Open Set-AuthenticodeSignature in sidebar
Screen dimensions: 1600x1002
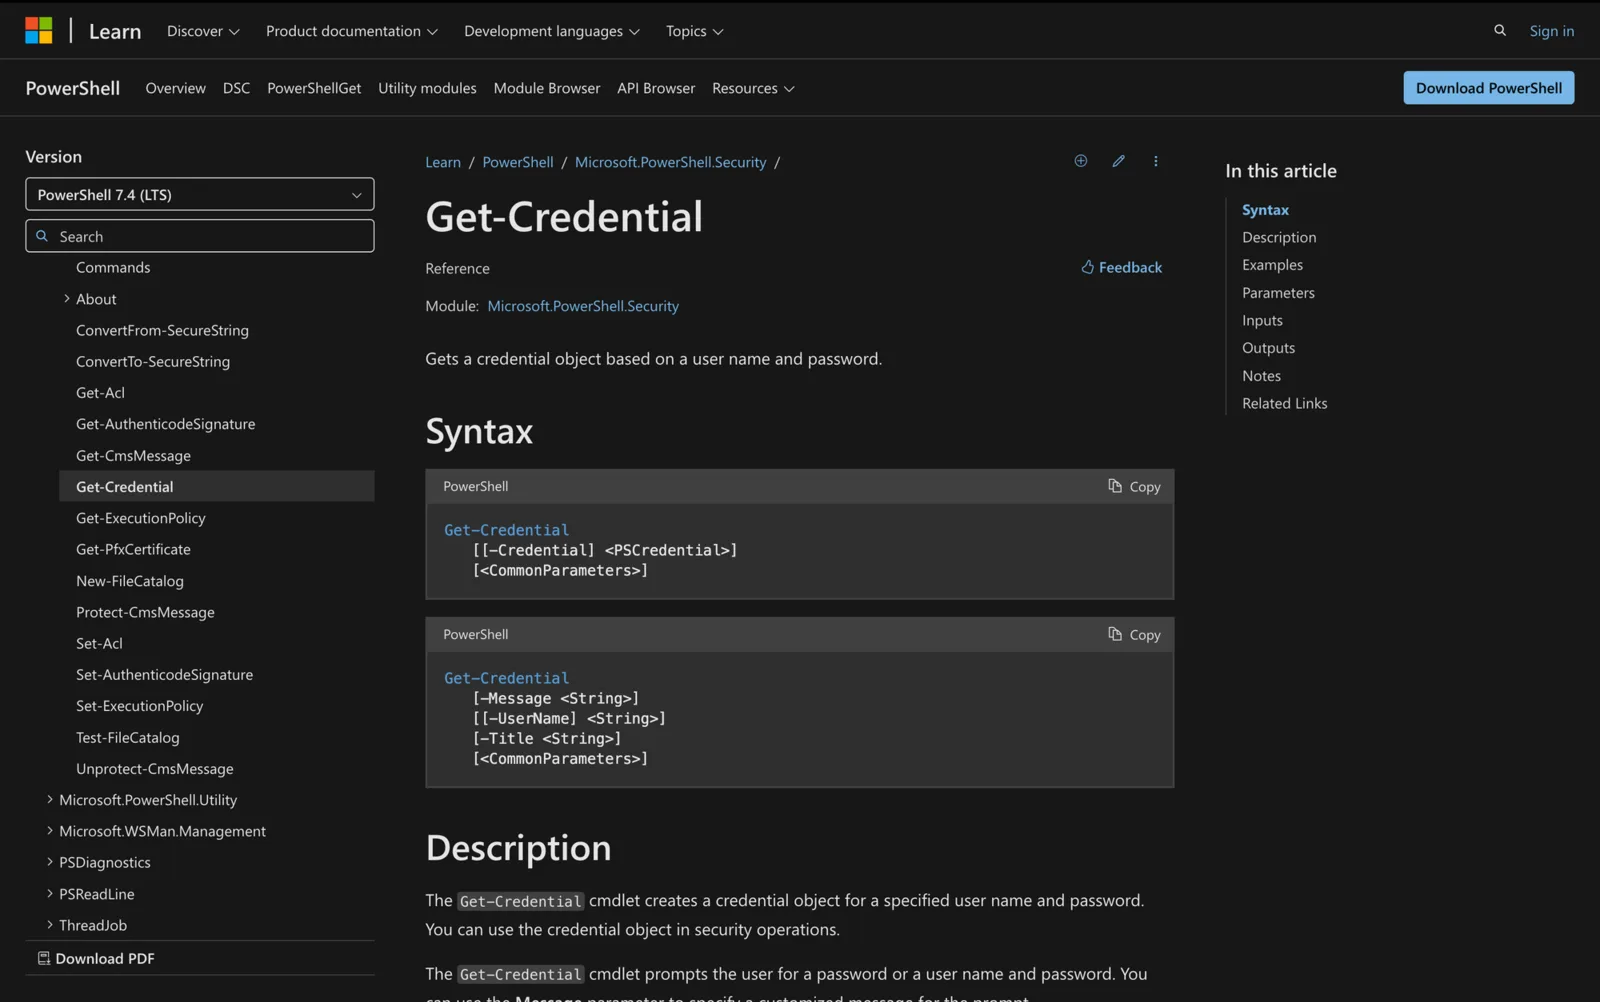coord(164,674)
